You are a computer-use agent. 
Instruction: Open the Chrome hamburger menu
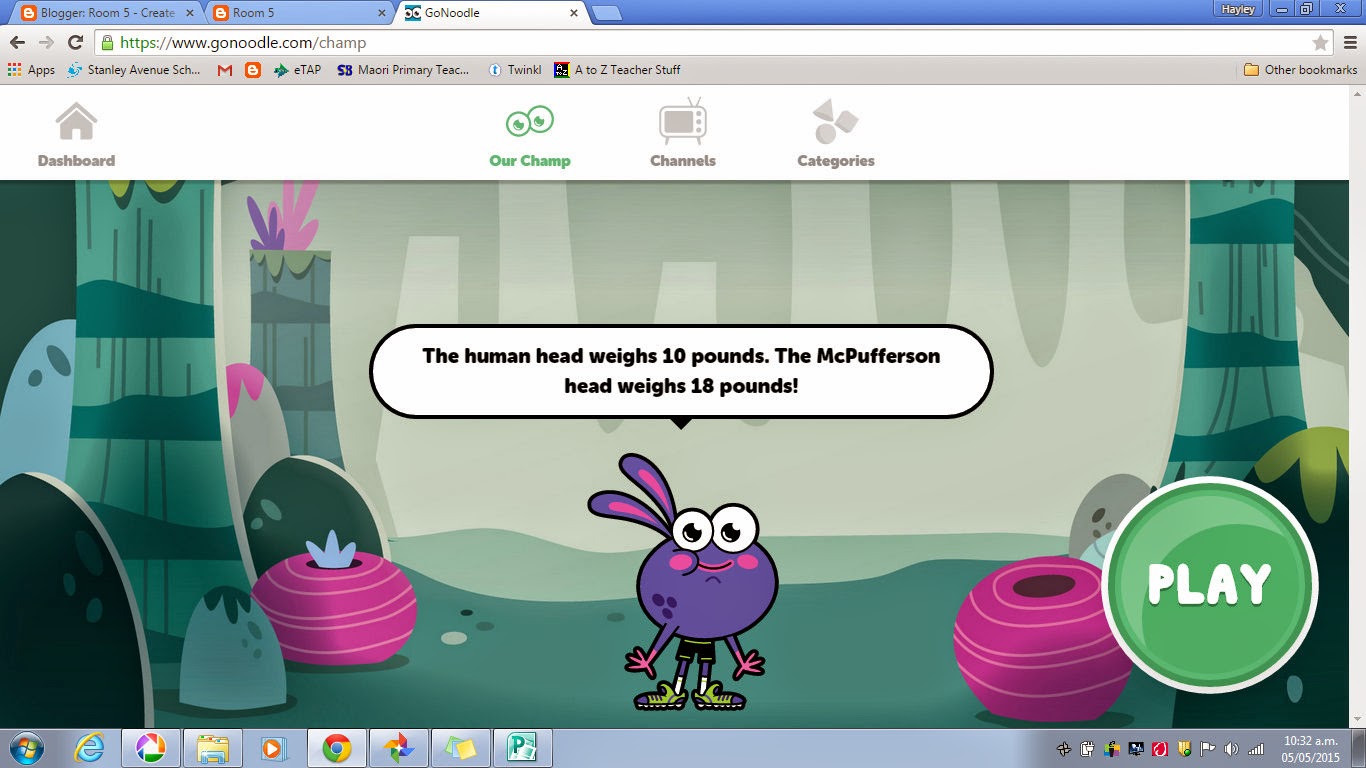pyautogui.click(x=1350, y=43)
